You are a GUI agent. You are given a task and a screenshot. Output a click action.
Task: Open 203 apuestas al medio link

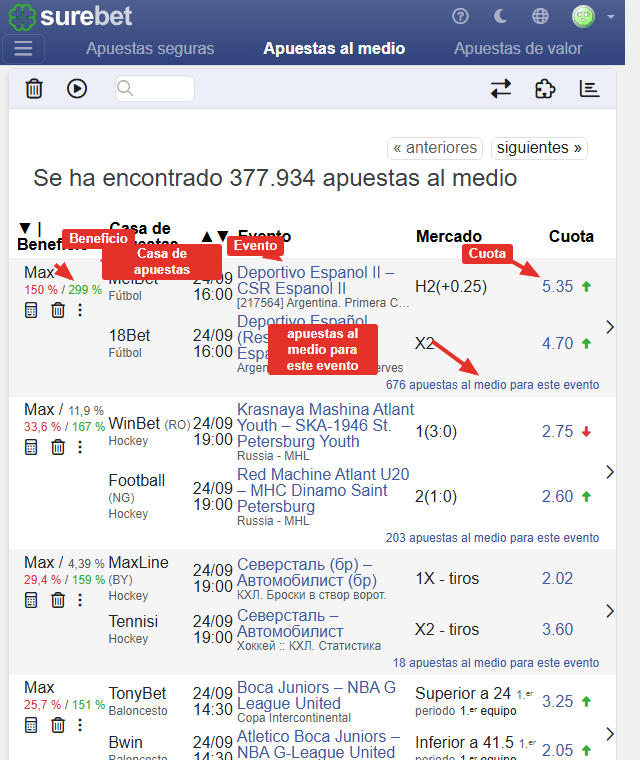[492, 538]
